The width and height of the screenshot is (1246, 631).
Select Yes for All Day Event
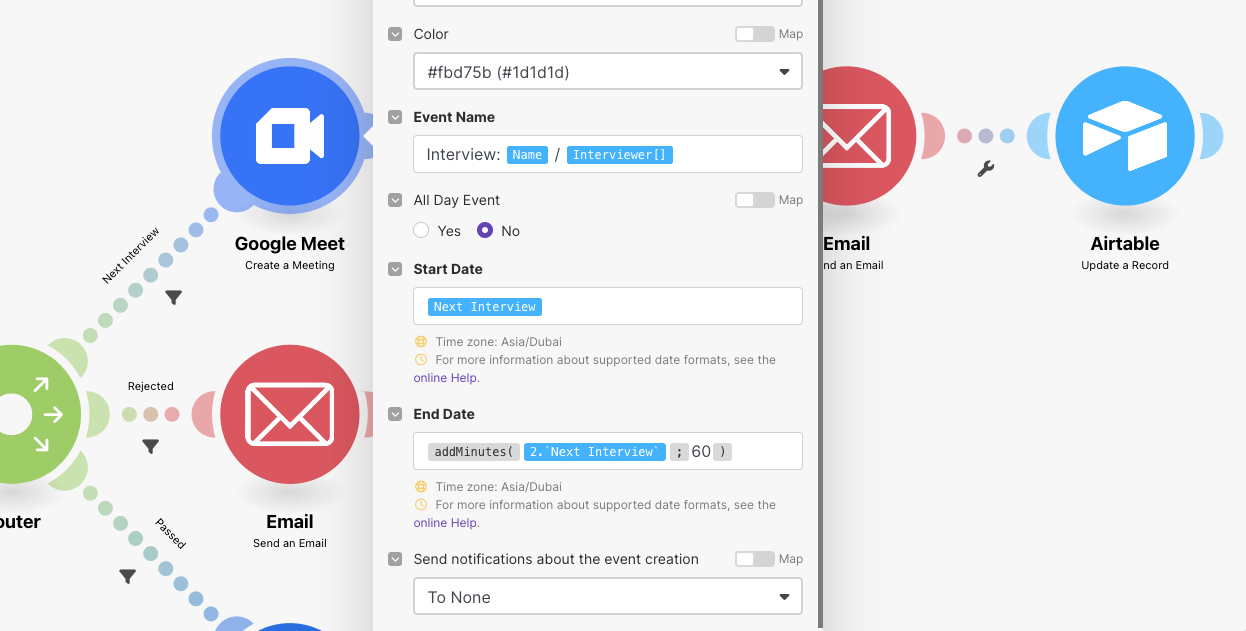[x=423, y=230]
